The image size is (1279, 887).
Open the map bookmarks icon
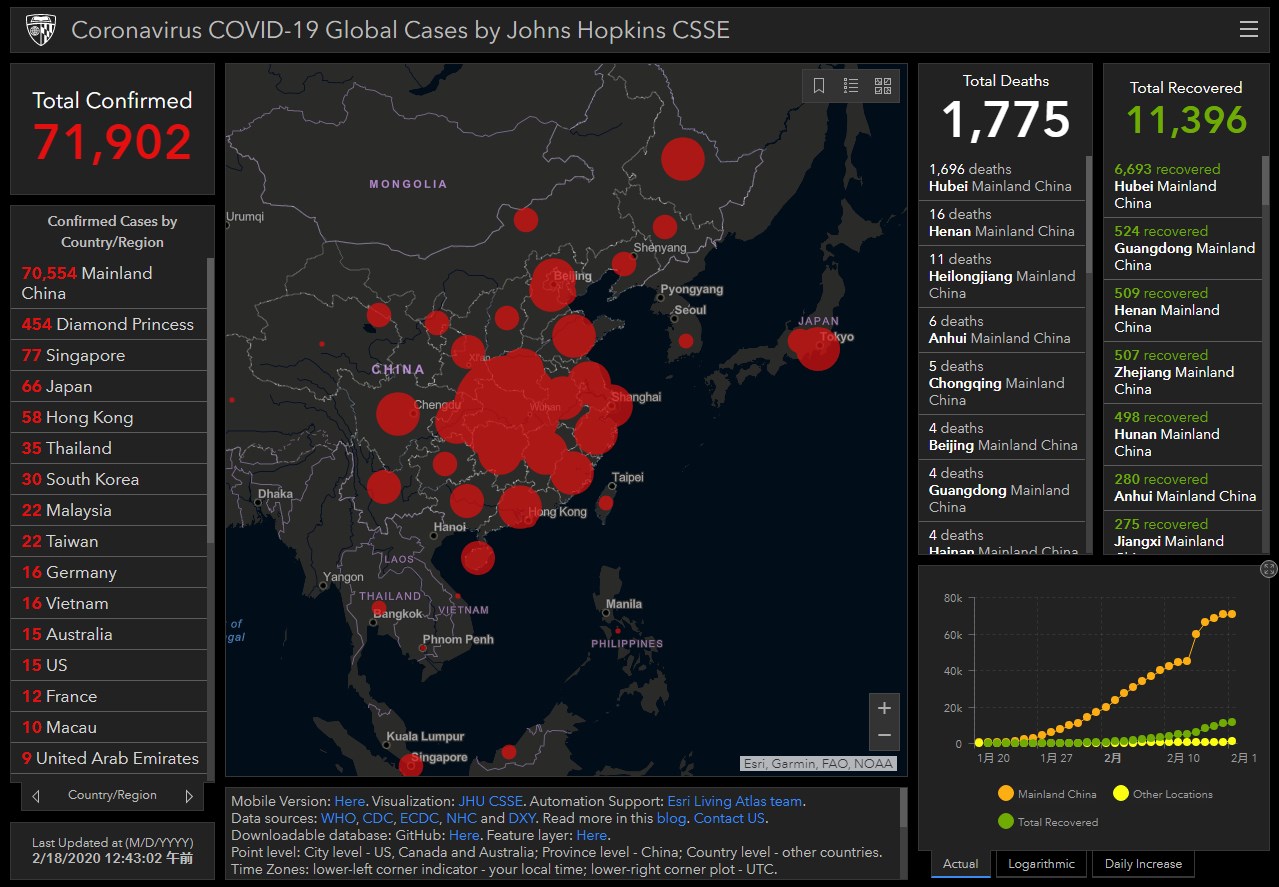(819, 86)
